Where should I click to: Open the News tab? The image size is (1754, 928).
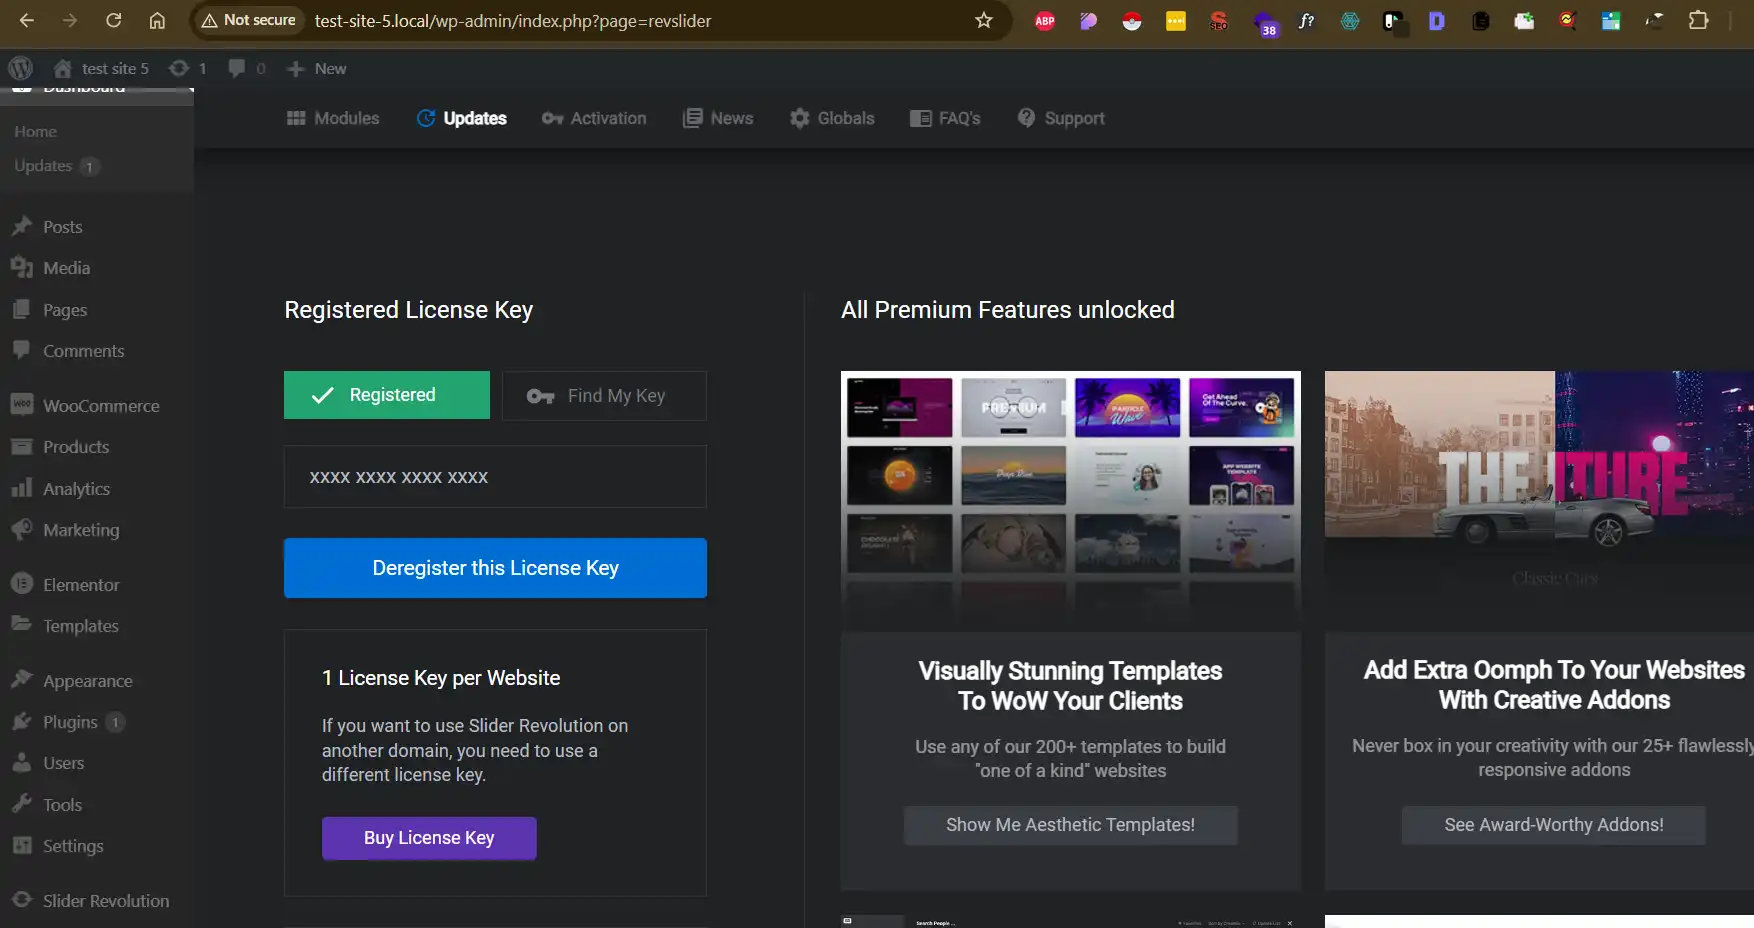(x=718, y=118)
